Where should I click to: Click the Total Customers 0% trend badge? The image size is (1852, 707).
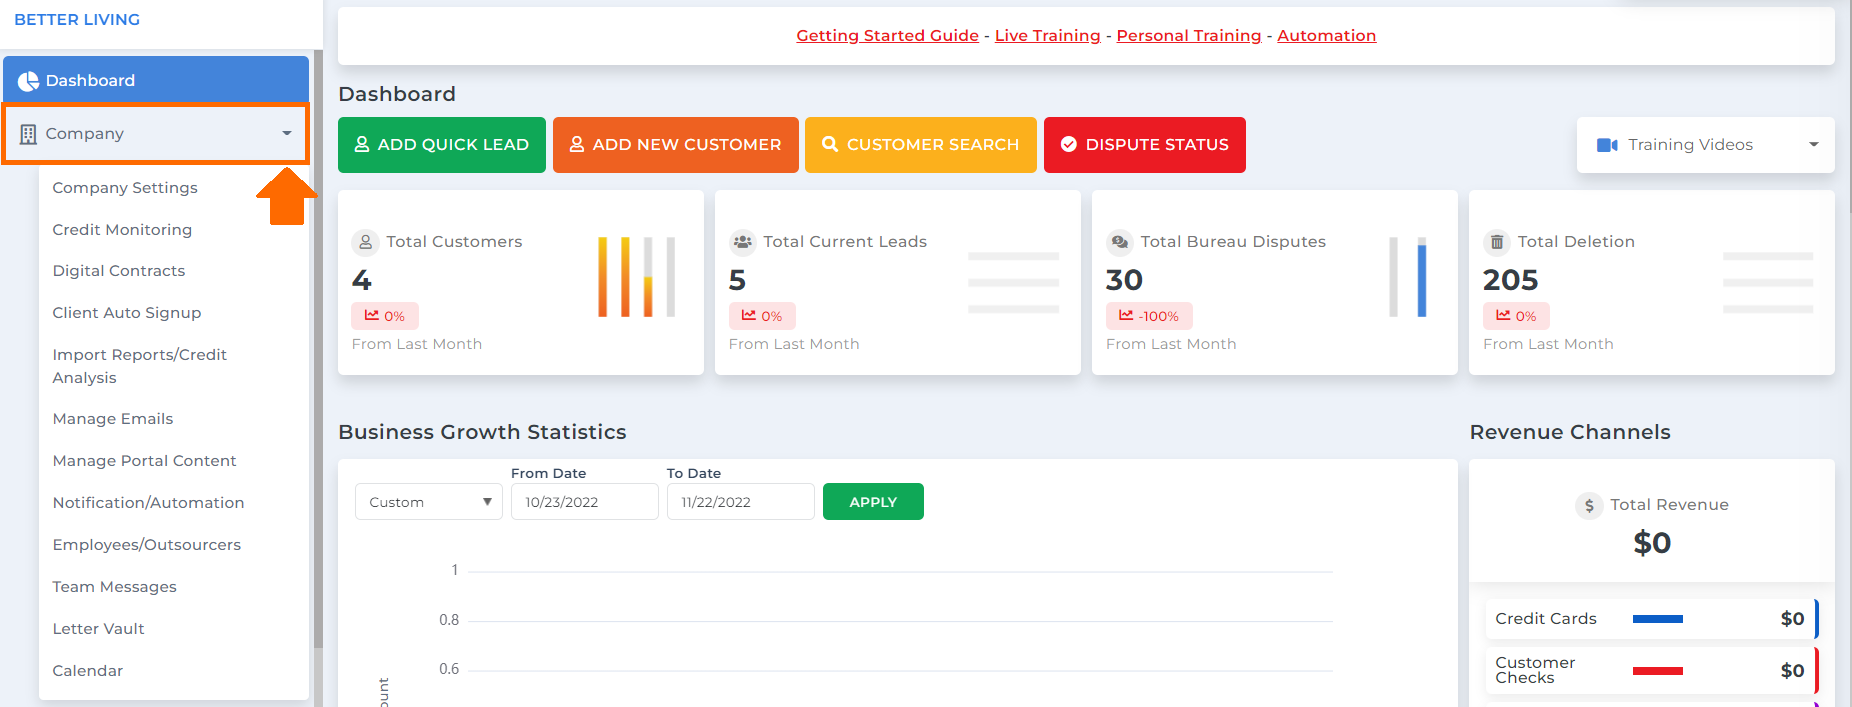pos(385,316)
